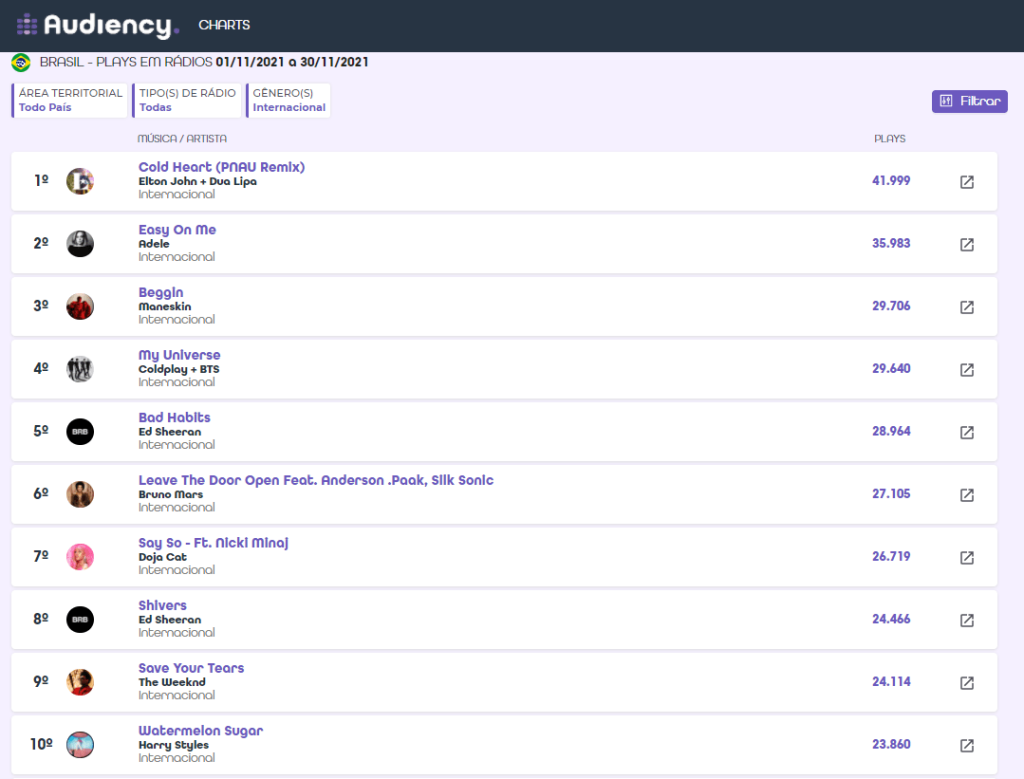Open external link icon for Shivers row
This screenshot has width=1024, height=779.
coord(967,620)
